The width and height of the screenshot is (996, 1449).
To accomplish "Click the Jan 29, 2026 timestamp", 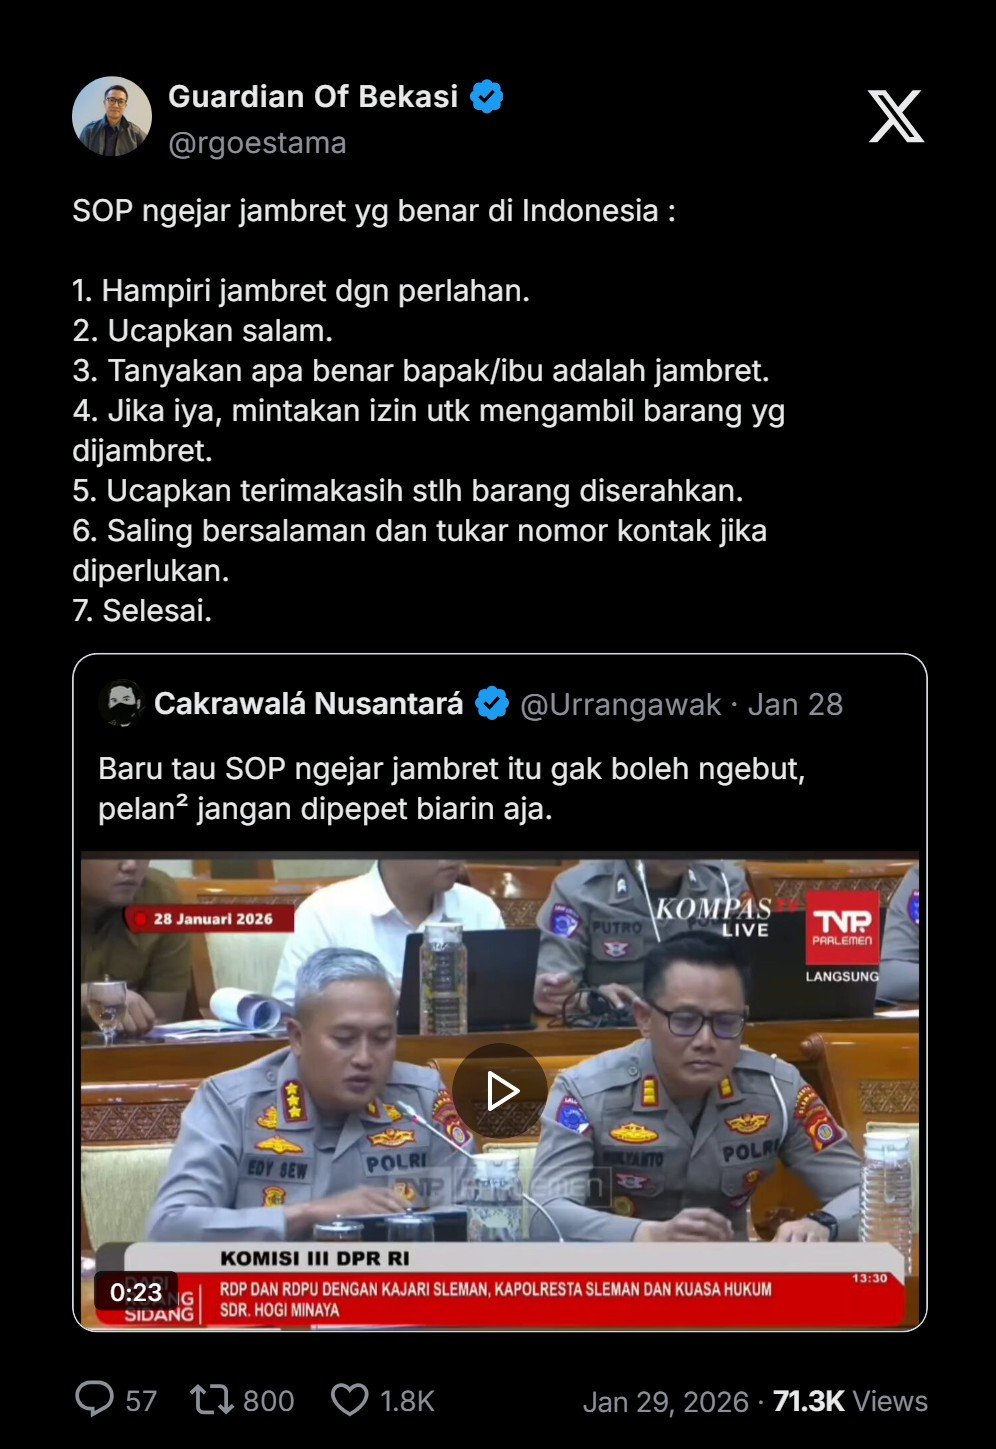I will click(x=666, y=1401).
